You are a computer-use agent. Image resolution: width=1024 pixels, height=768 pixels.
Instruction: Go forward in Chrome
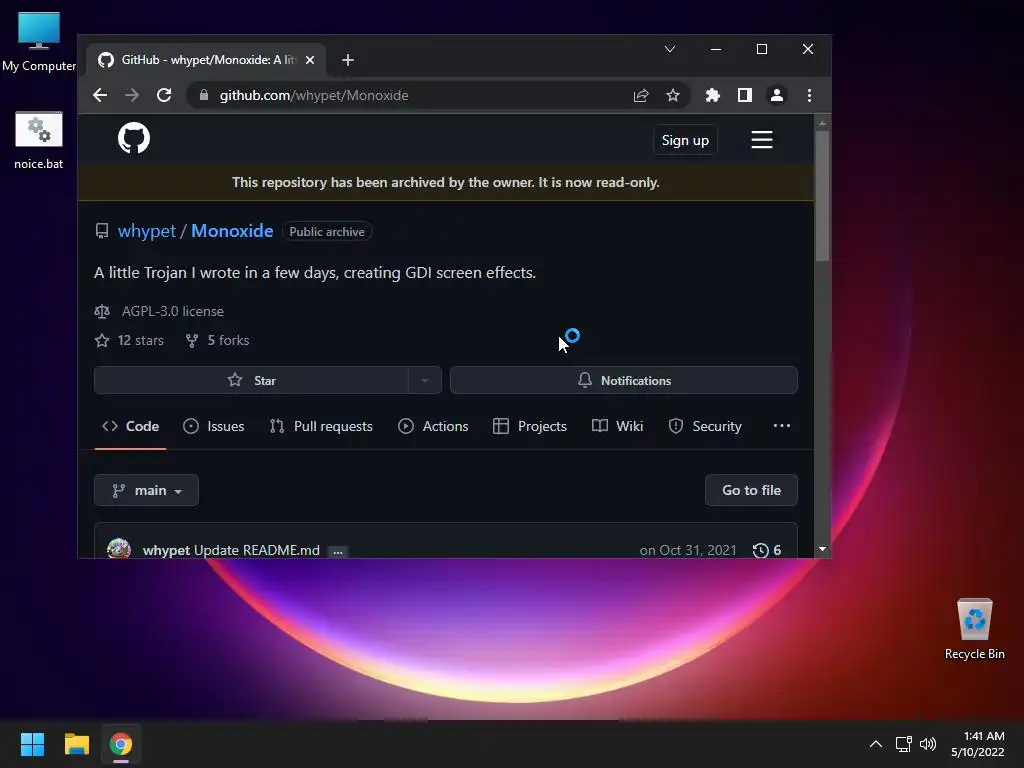tap(132, 95)
